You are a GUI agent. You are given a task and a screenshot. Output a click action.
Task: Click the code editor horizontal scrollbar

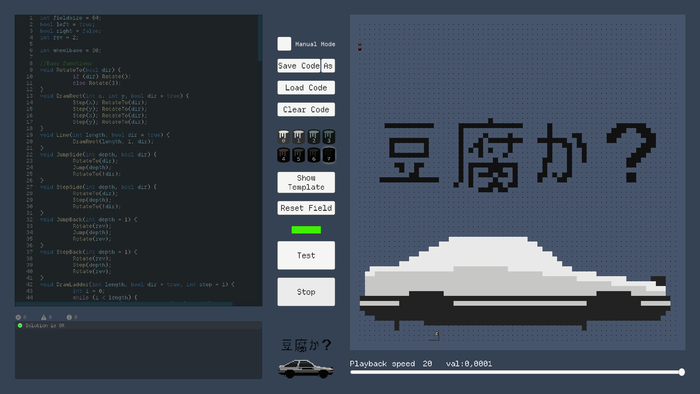tap(124, 304)
